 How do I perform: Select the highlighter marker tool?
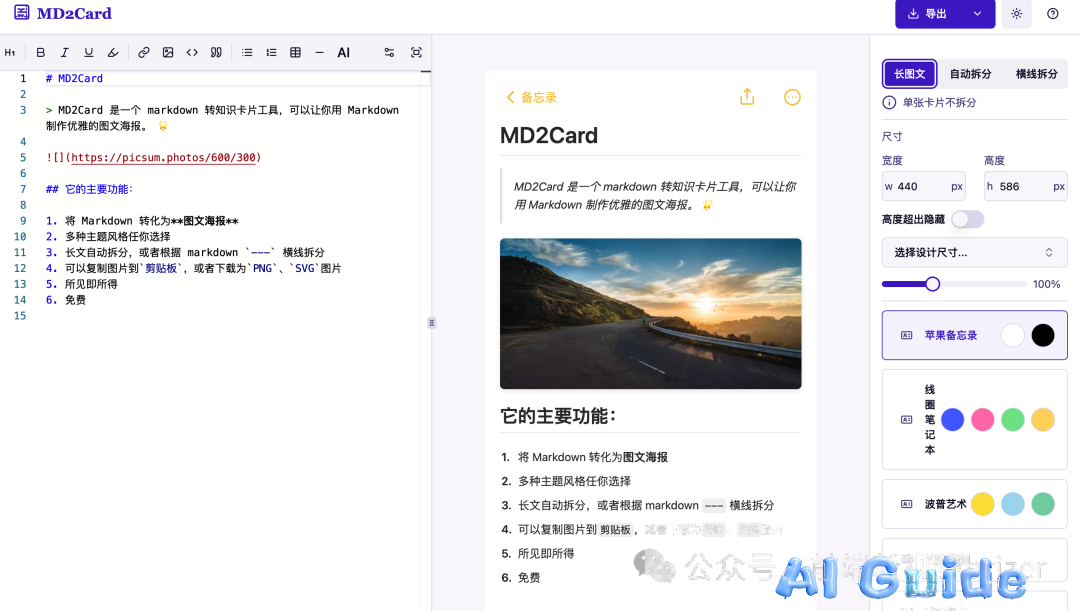[x=113, y=52]
